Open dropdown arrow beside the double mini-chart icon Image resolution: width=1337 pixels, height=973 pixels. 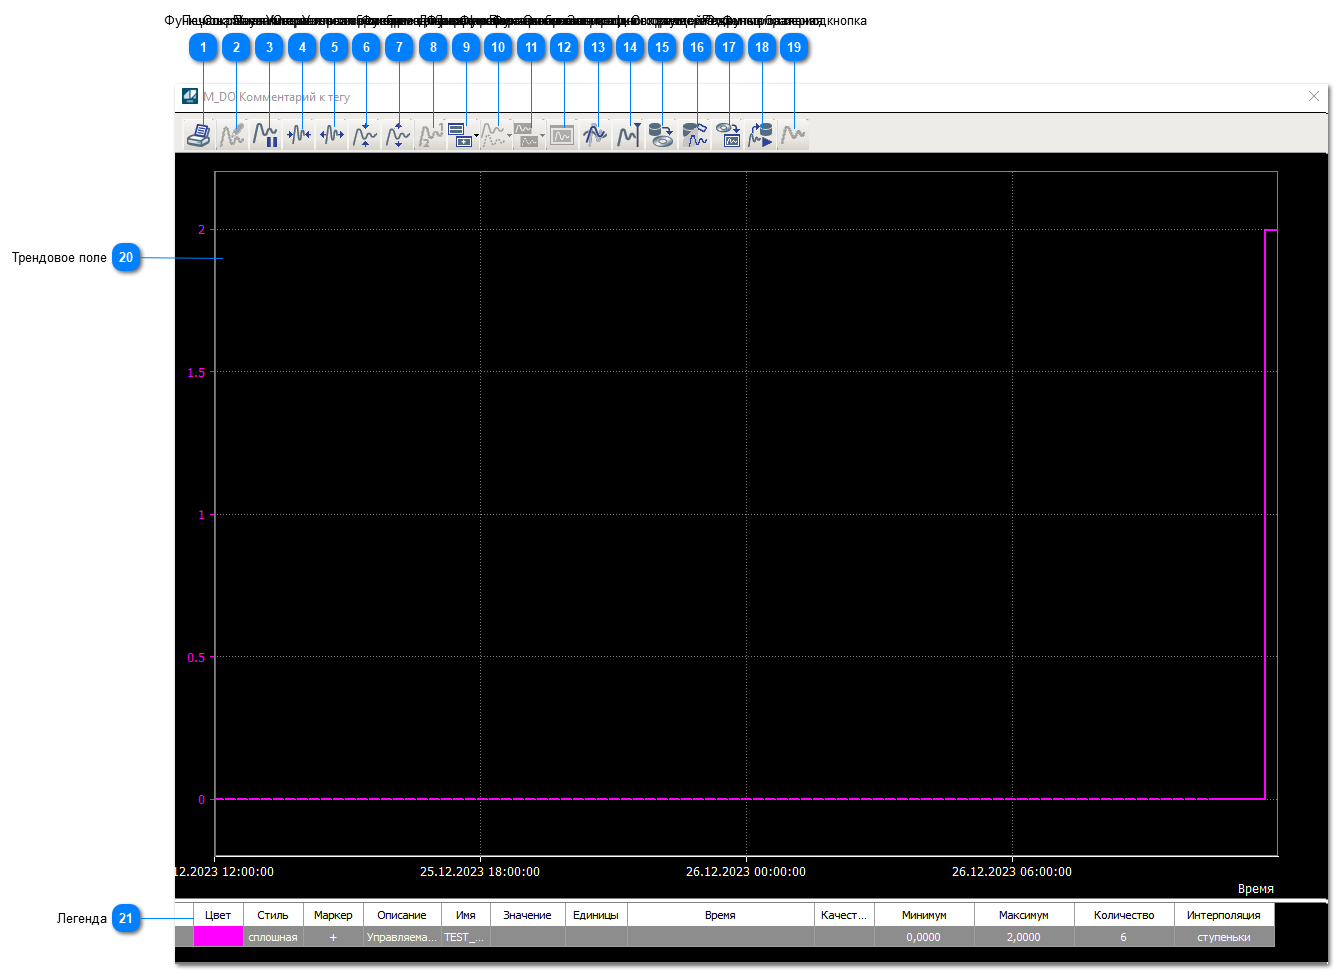point(543,136)
